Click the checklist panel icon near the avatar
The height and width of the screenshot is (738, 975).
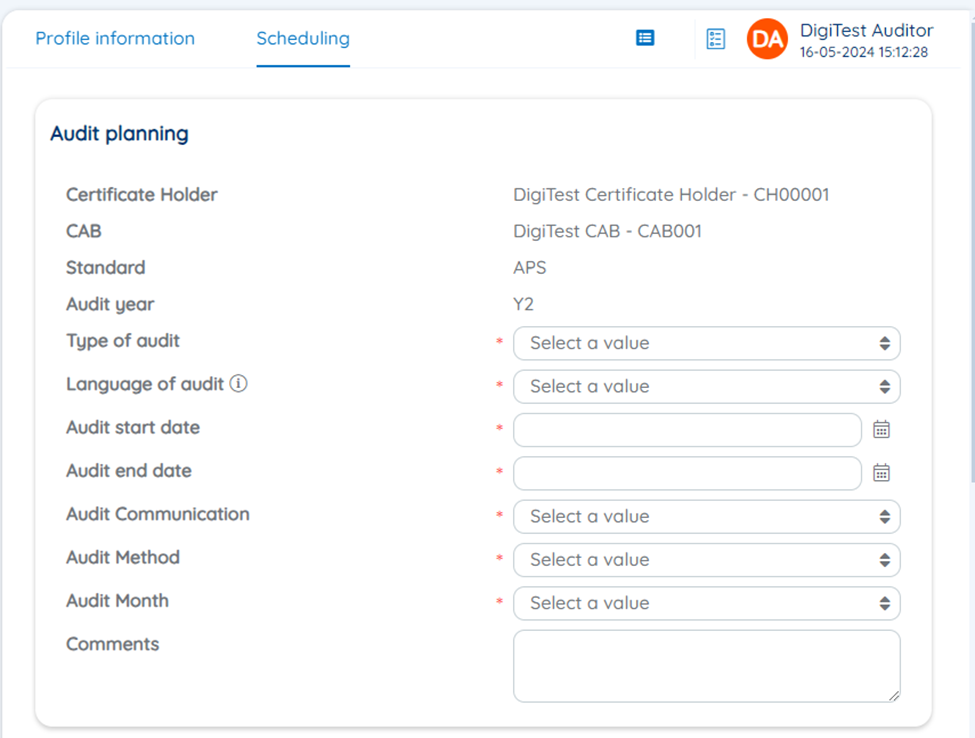[715, 38]
